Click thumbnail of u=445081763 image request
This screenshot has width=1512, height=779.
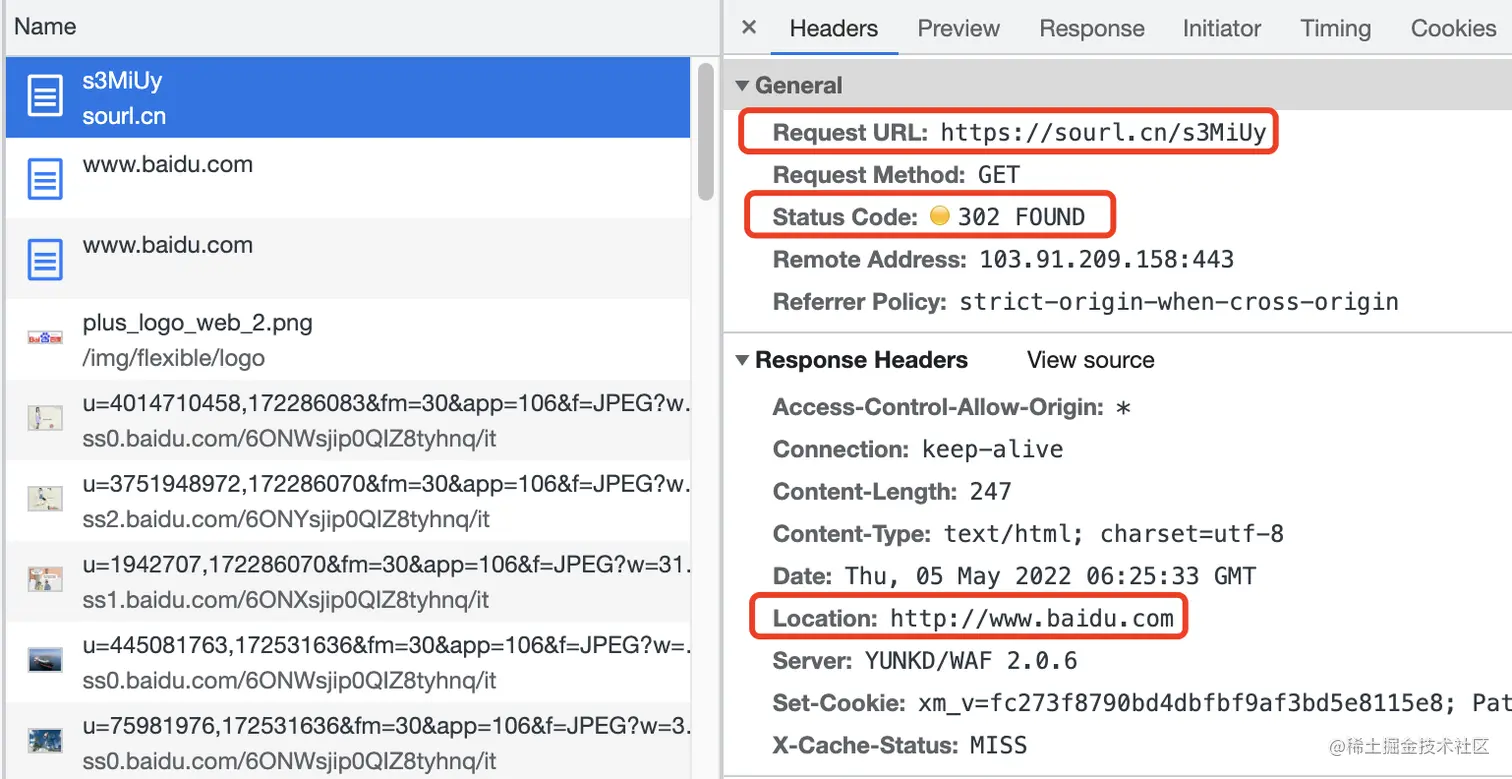pos(45,660)
